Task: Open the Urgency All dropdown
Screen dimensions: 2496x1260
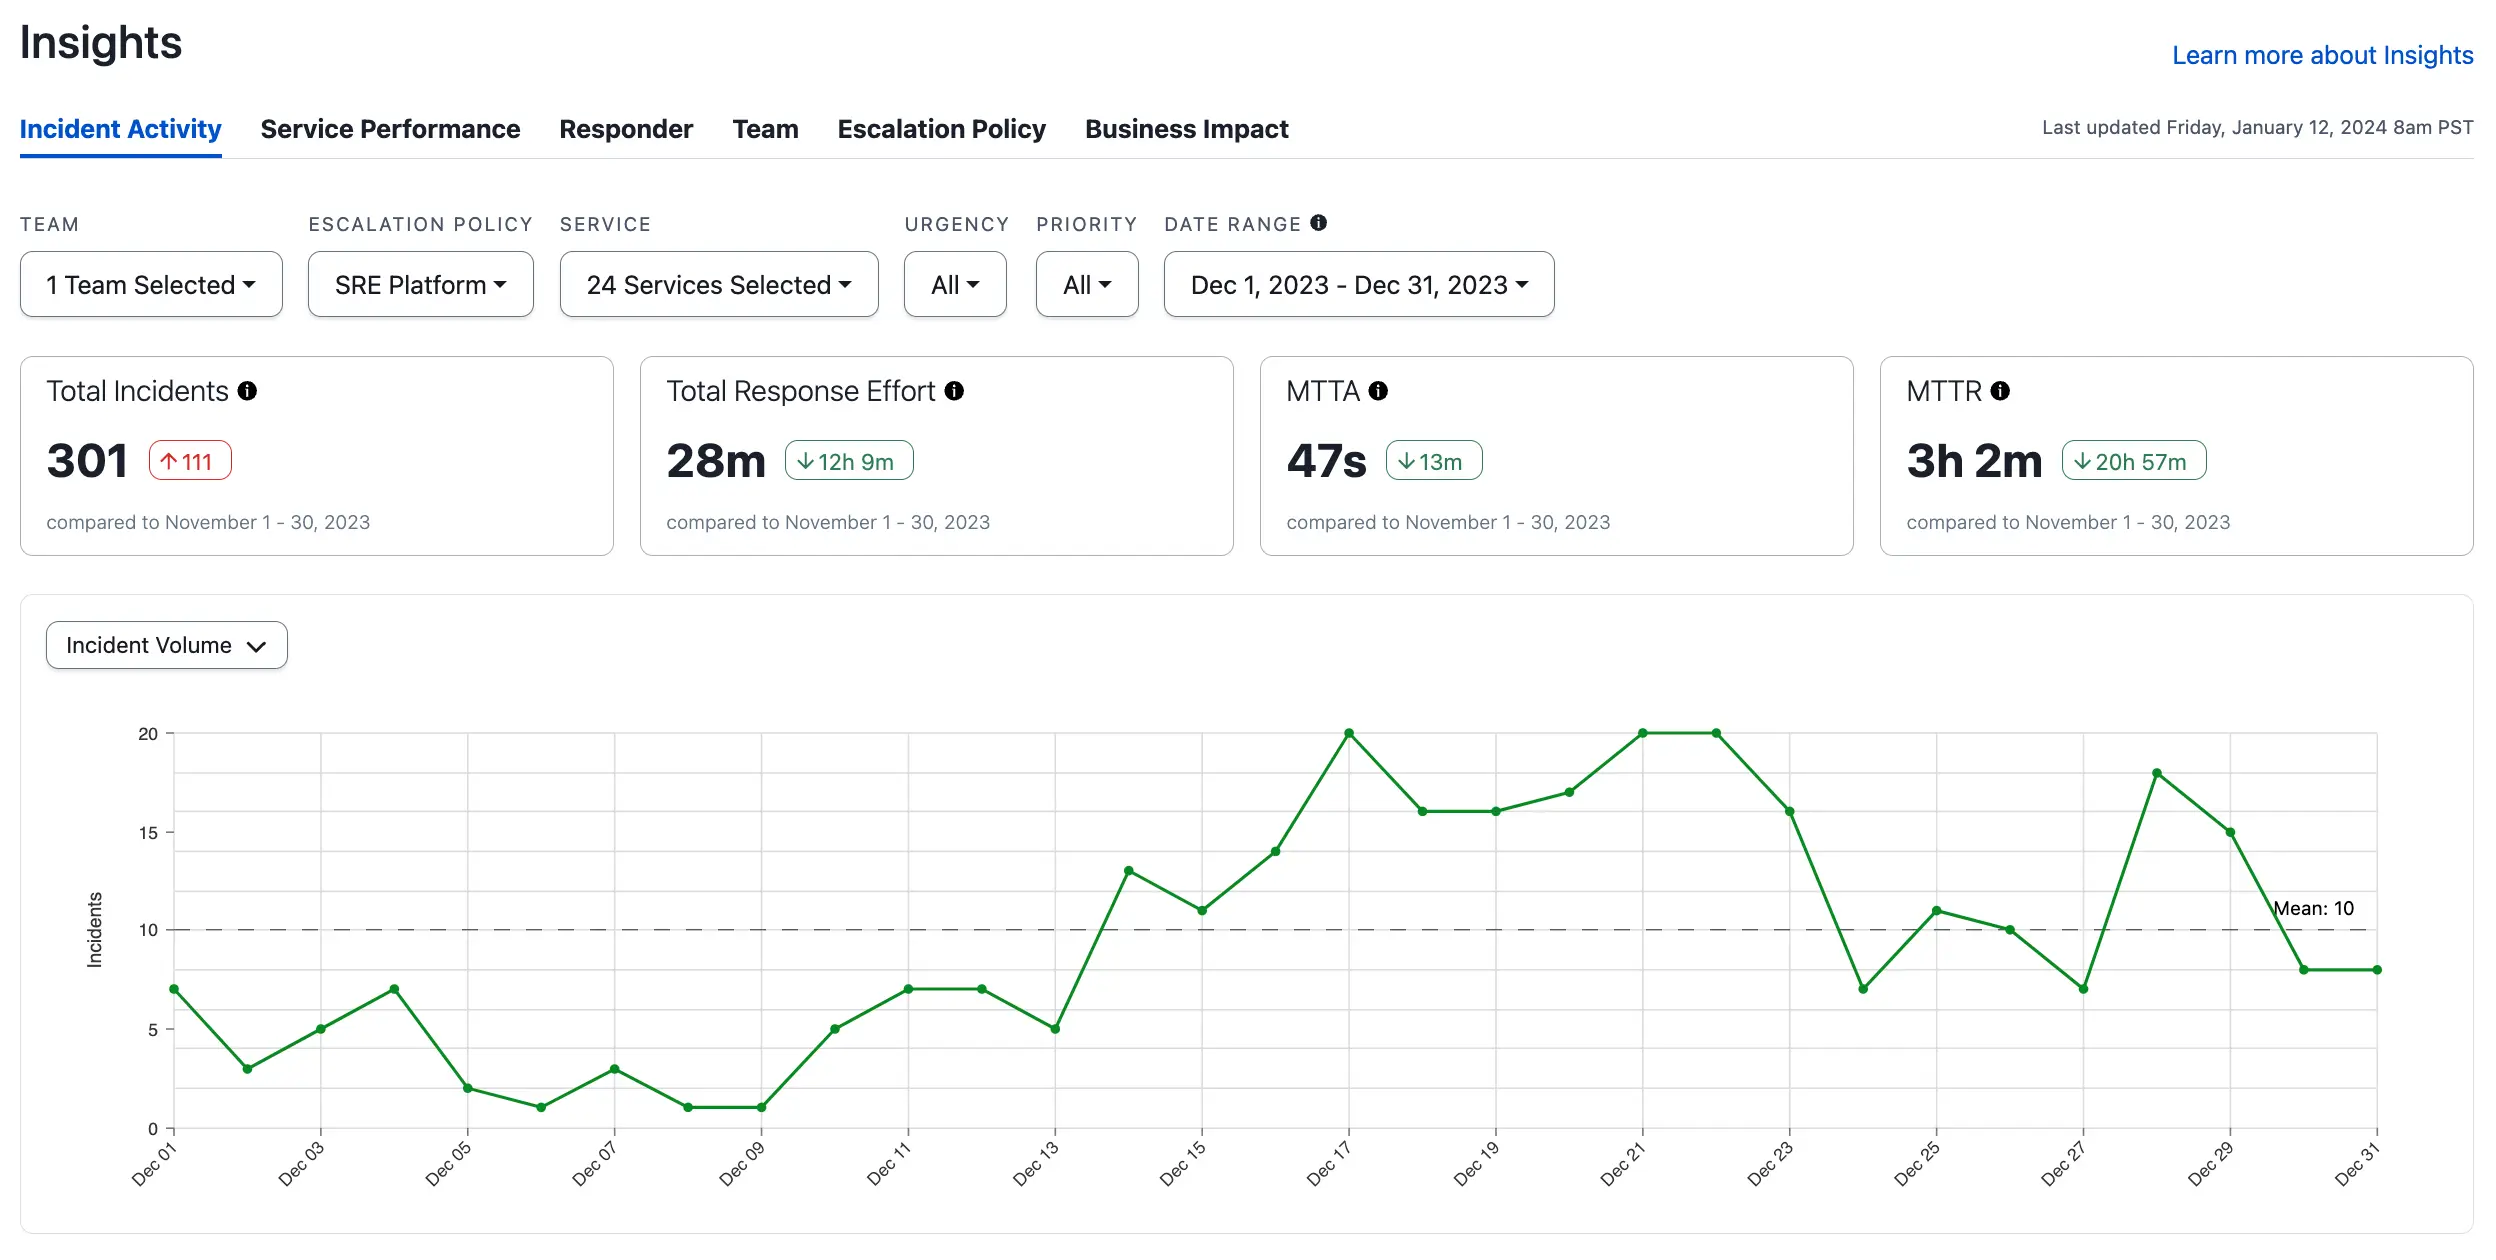Action: pos(954,285)
